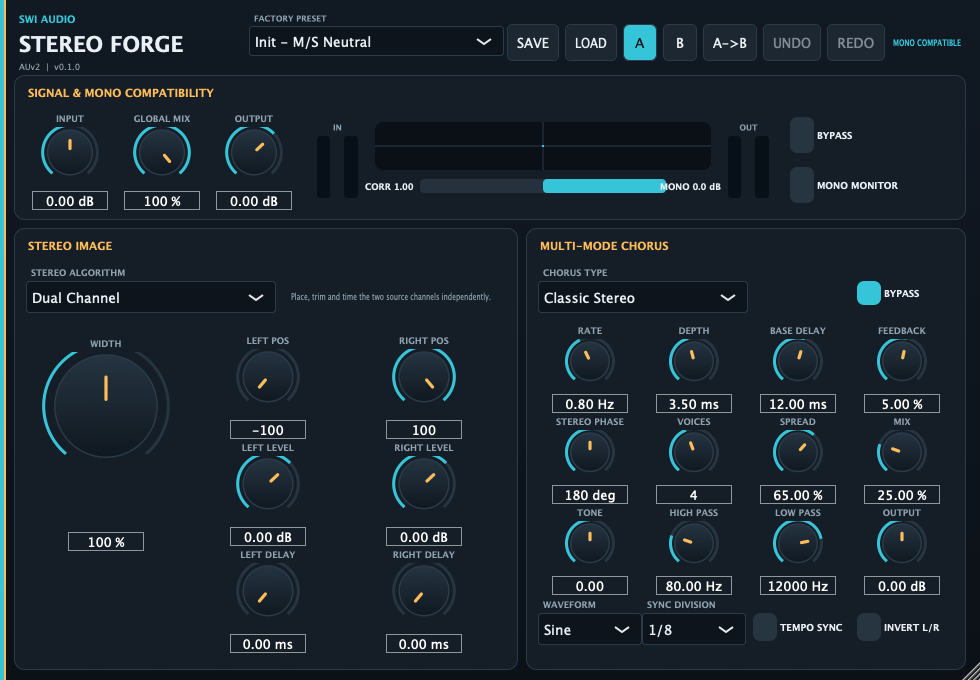Click the STEREO PHASE value field 180 deg
The height and width of the screenshot is (680, 980).
(x=589, y=495)
